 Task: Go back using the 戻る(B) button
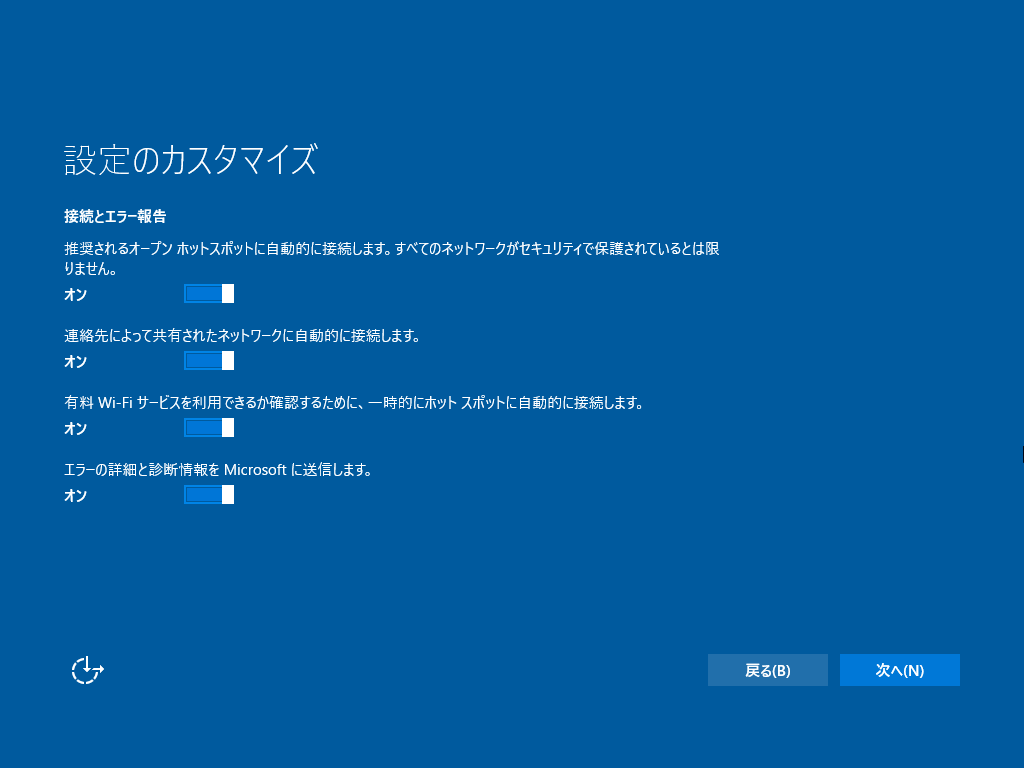tap(768, 669)
